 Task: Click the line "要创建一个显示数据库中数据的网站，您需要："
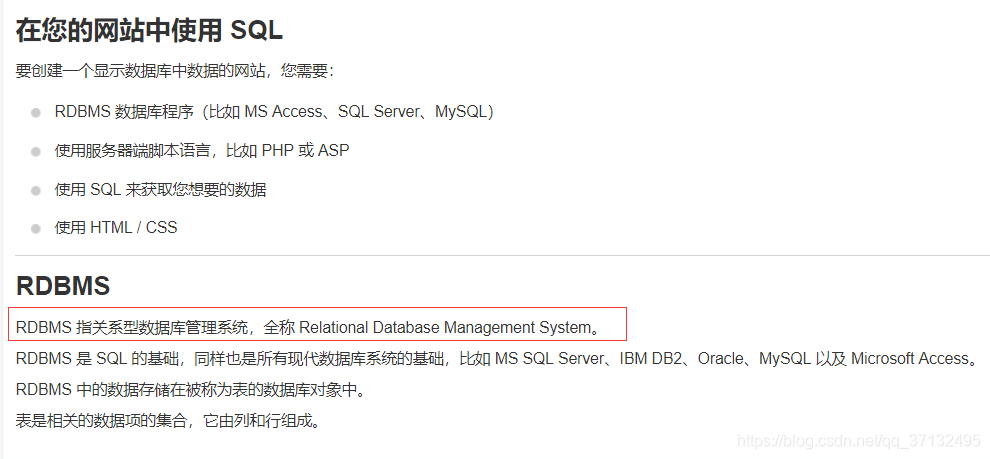pos(175,71)
